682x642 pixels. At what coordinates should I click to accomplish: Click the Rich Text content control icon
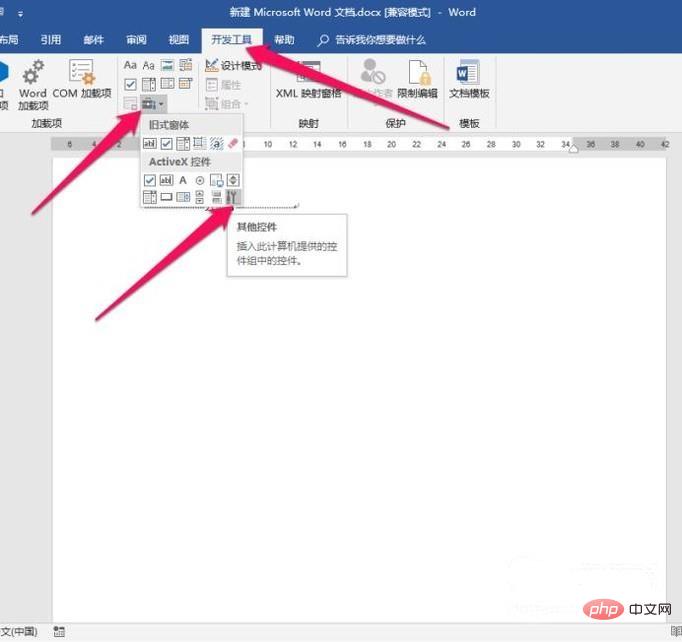point(130,65)
